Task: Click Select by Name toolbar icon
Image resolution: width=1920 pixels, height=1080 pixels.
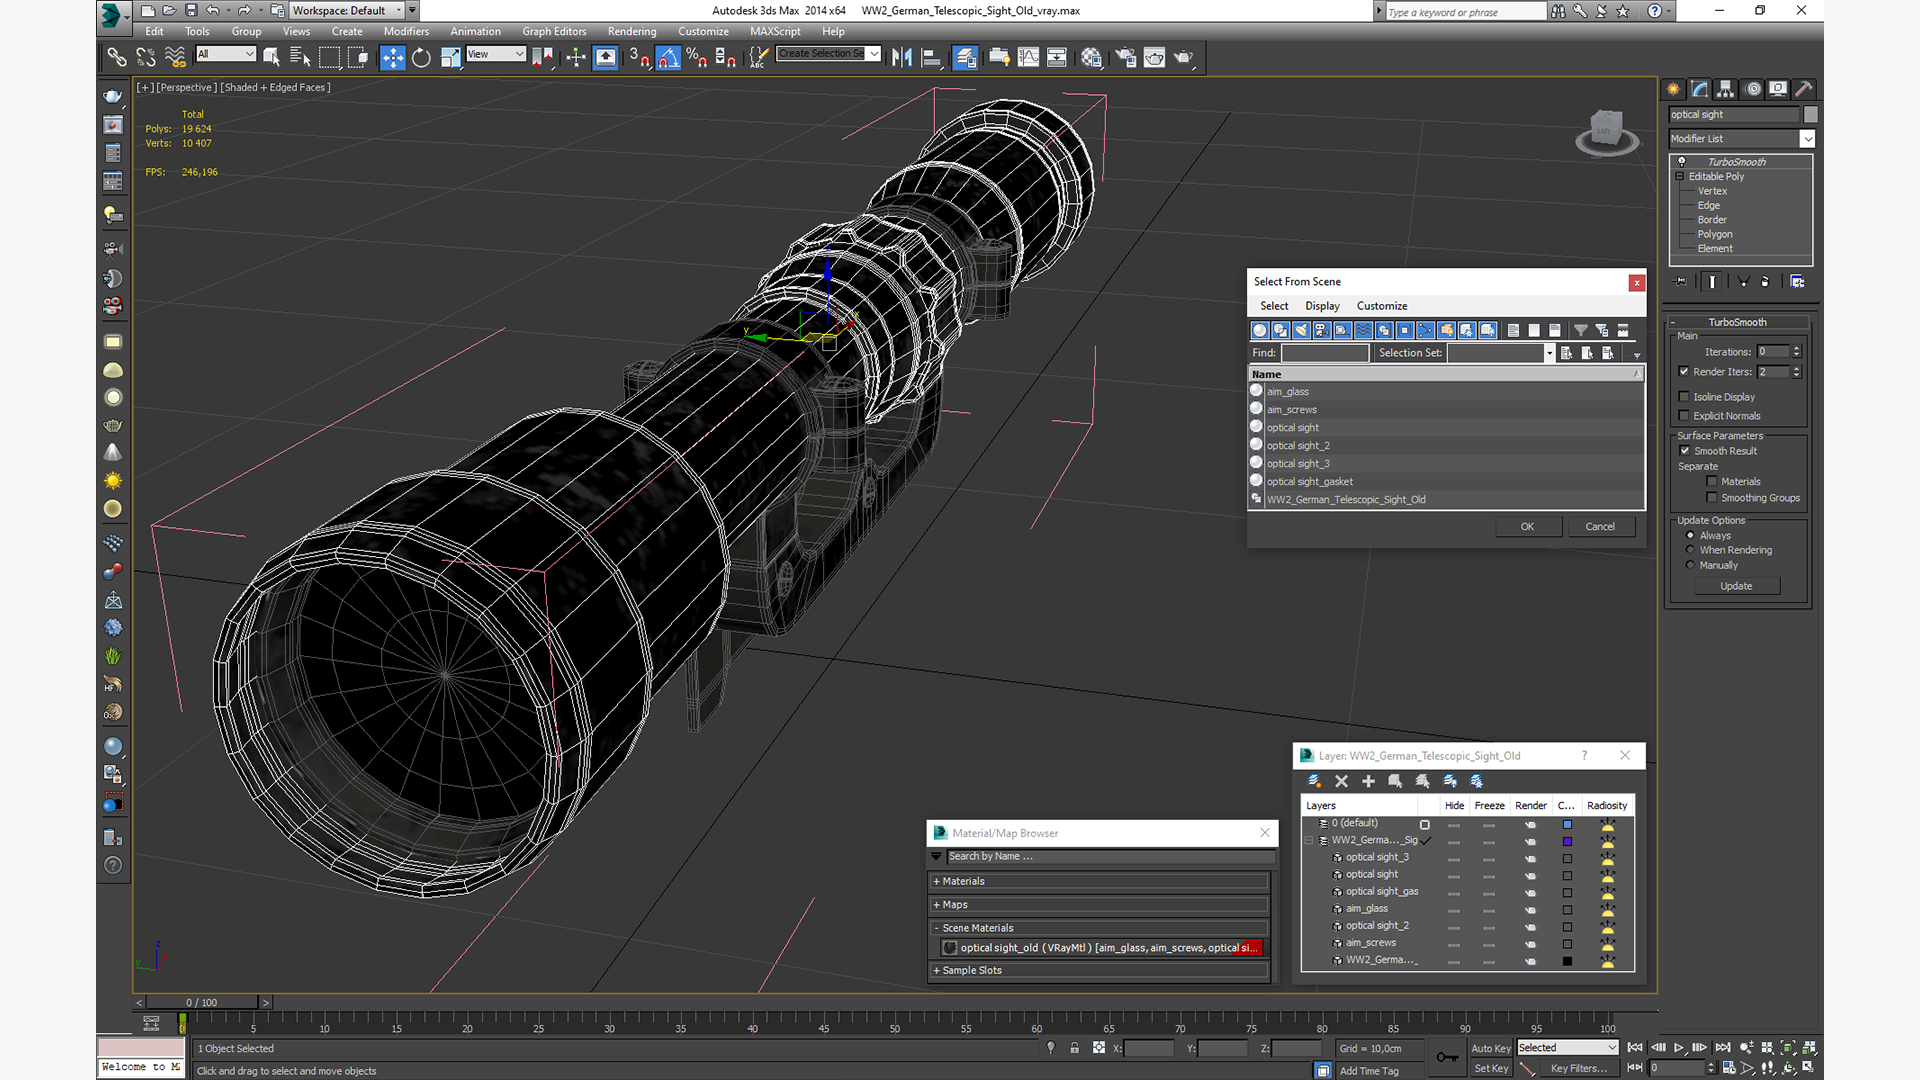Action: [x=300, y=58]
